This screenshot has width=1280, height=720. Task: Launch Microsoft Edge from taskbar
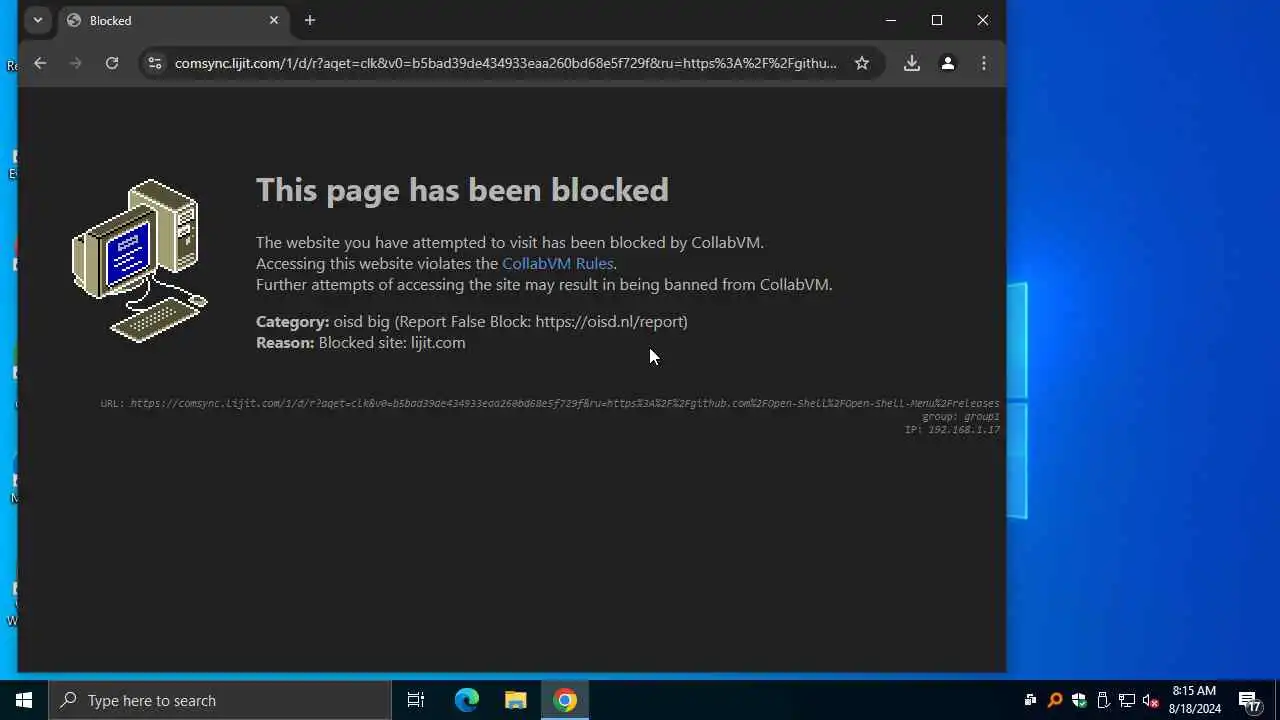click(466, 700)
